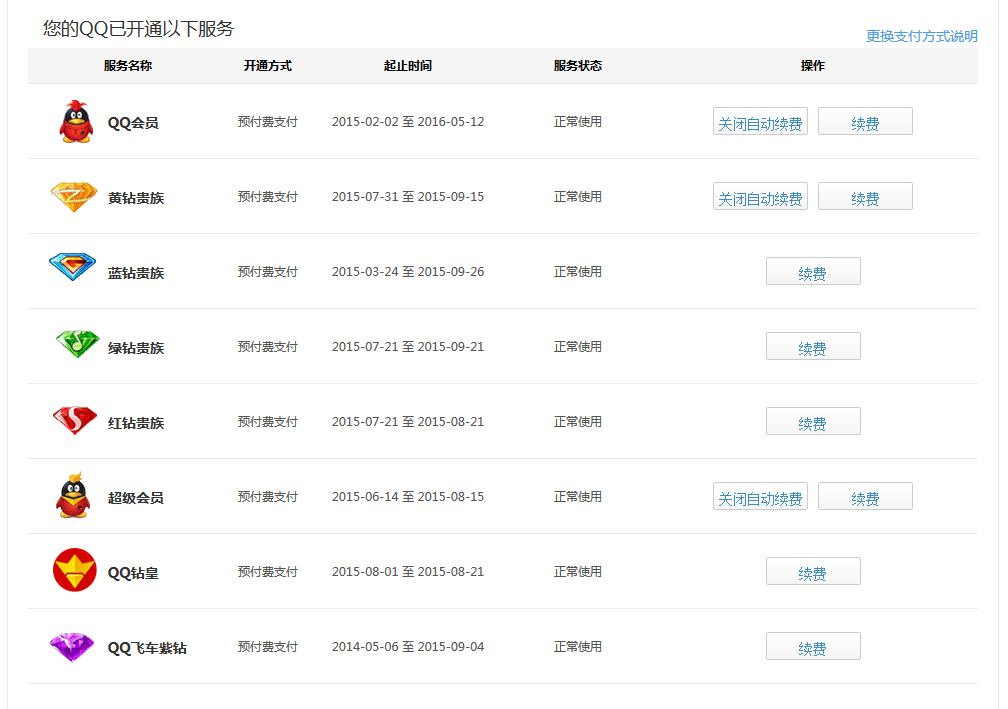Click 续费 for 绿钻贵族
The image size is (1008, 709).
coord(813,346)
